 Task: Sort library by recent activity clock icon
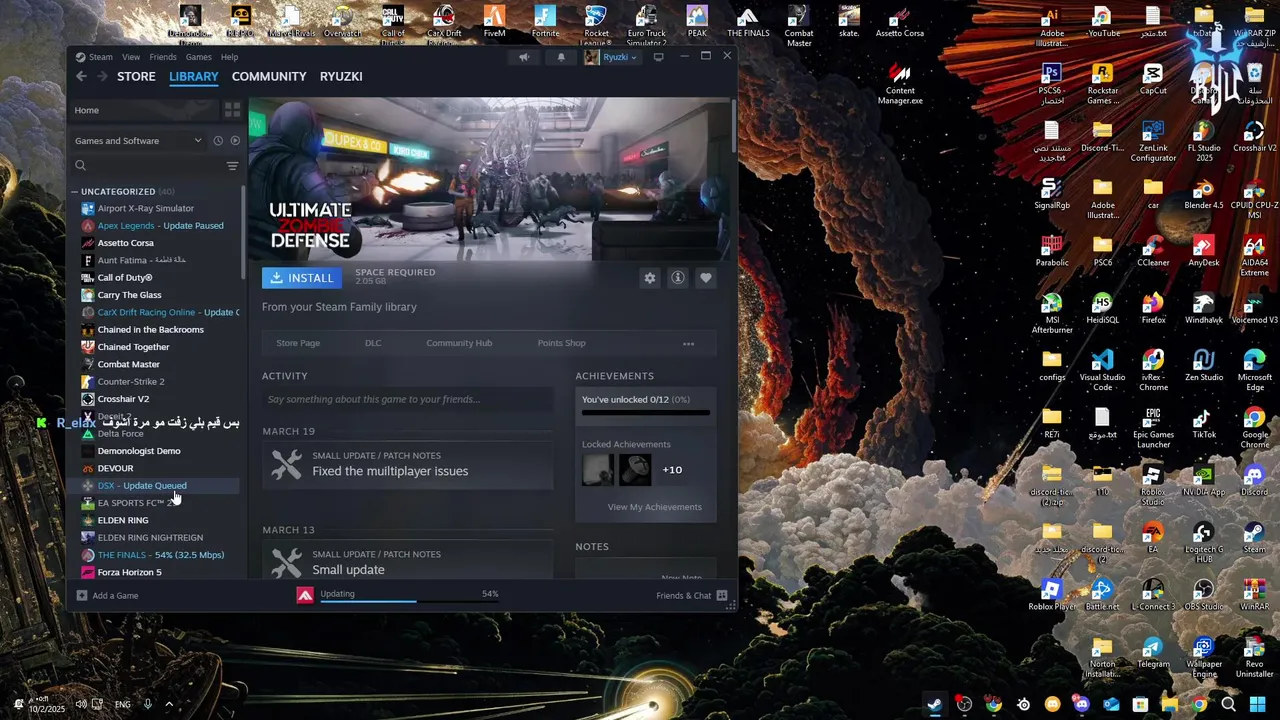point(218,141)
